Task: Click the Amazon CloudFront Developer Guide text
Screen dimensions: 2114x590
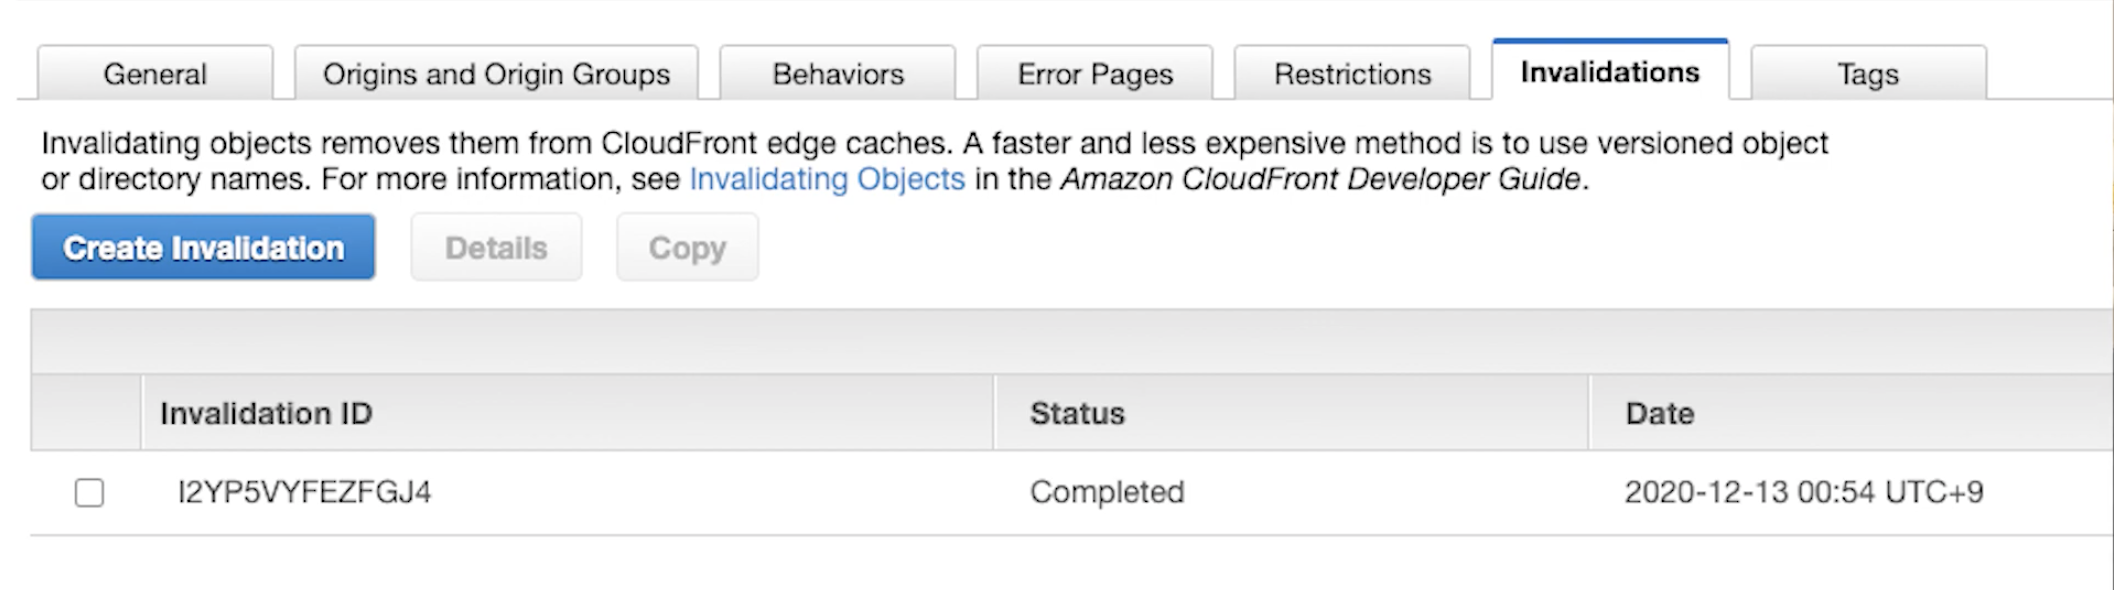Action: click(1320, 179)
